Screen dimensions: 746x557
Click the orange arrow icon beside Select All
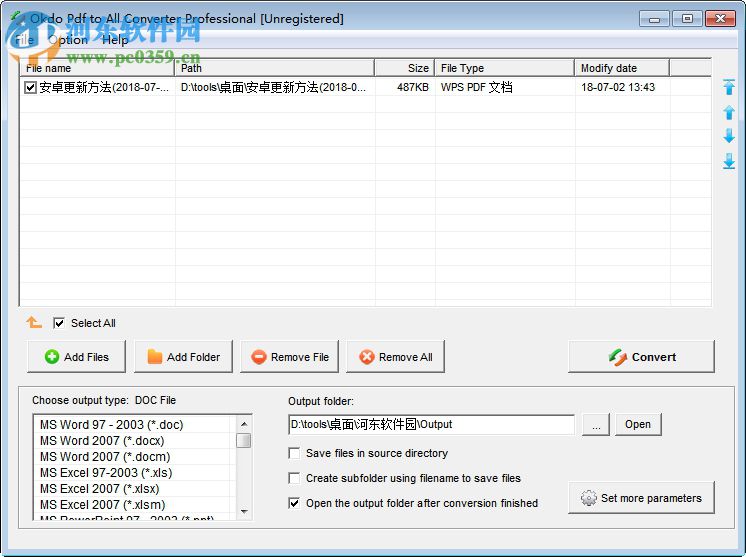[x=34, y=322]
